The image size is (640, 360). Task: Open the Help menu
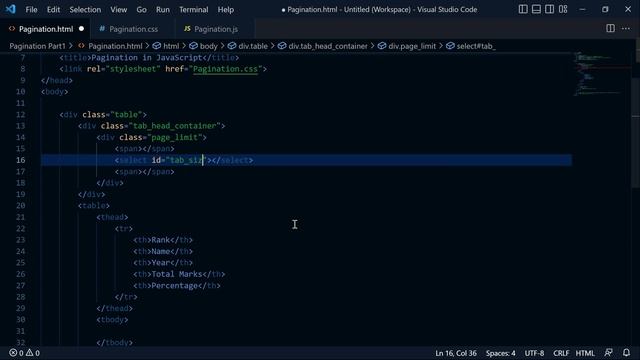pos(225,9)
